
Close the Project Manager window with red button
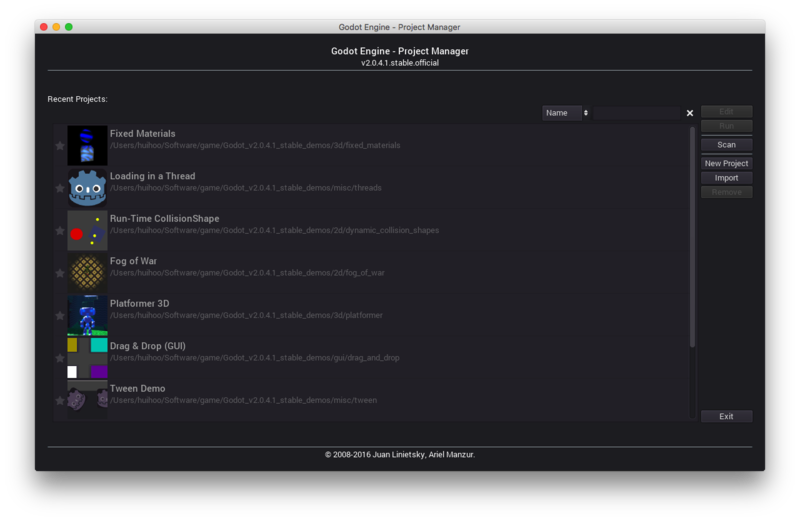click(44, 27)
